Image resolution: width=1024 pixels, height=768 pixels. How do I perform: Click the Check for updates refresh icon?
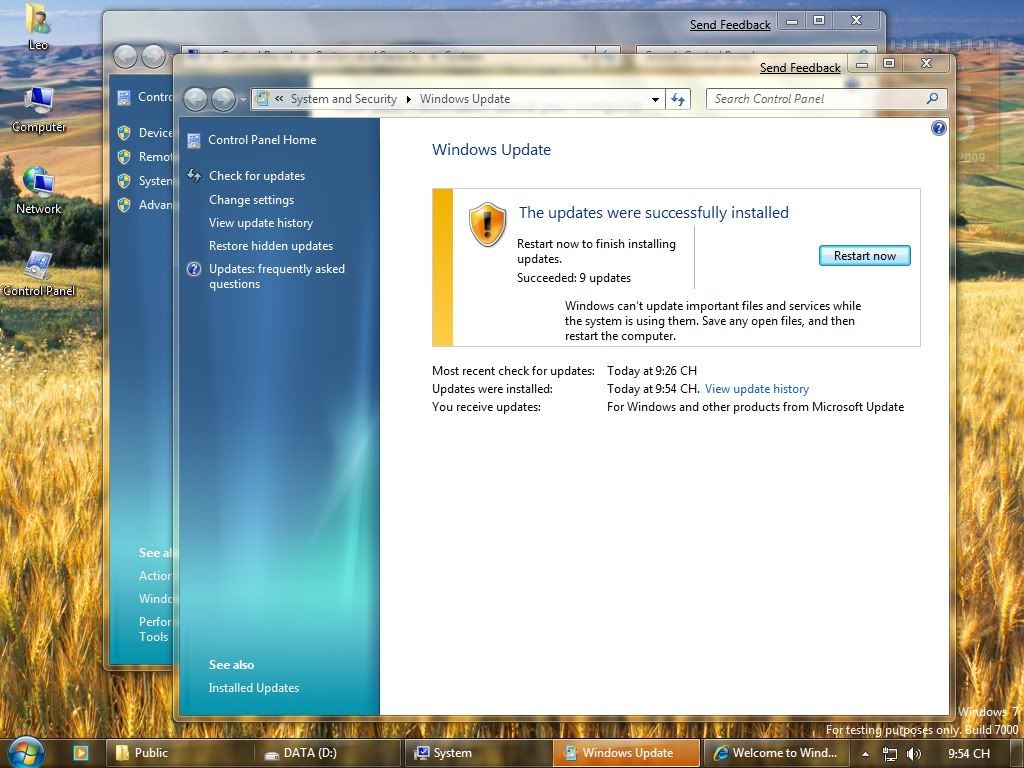coord(194,175)
